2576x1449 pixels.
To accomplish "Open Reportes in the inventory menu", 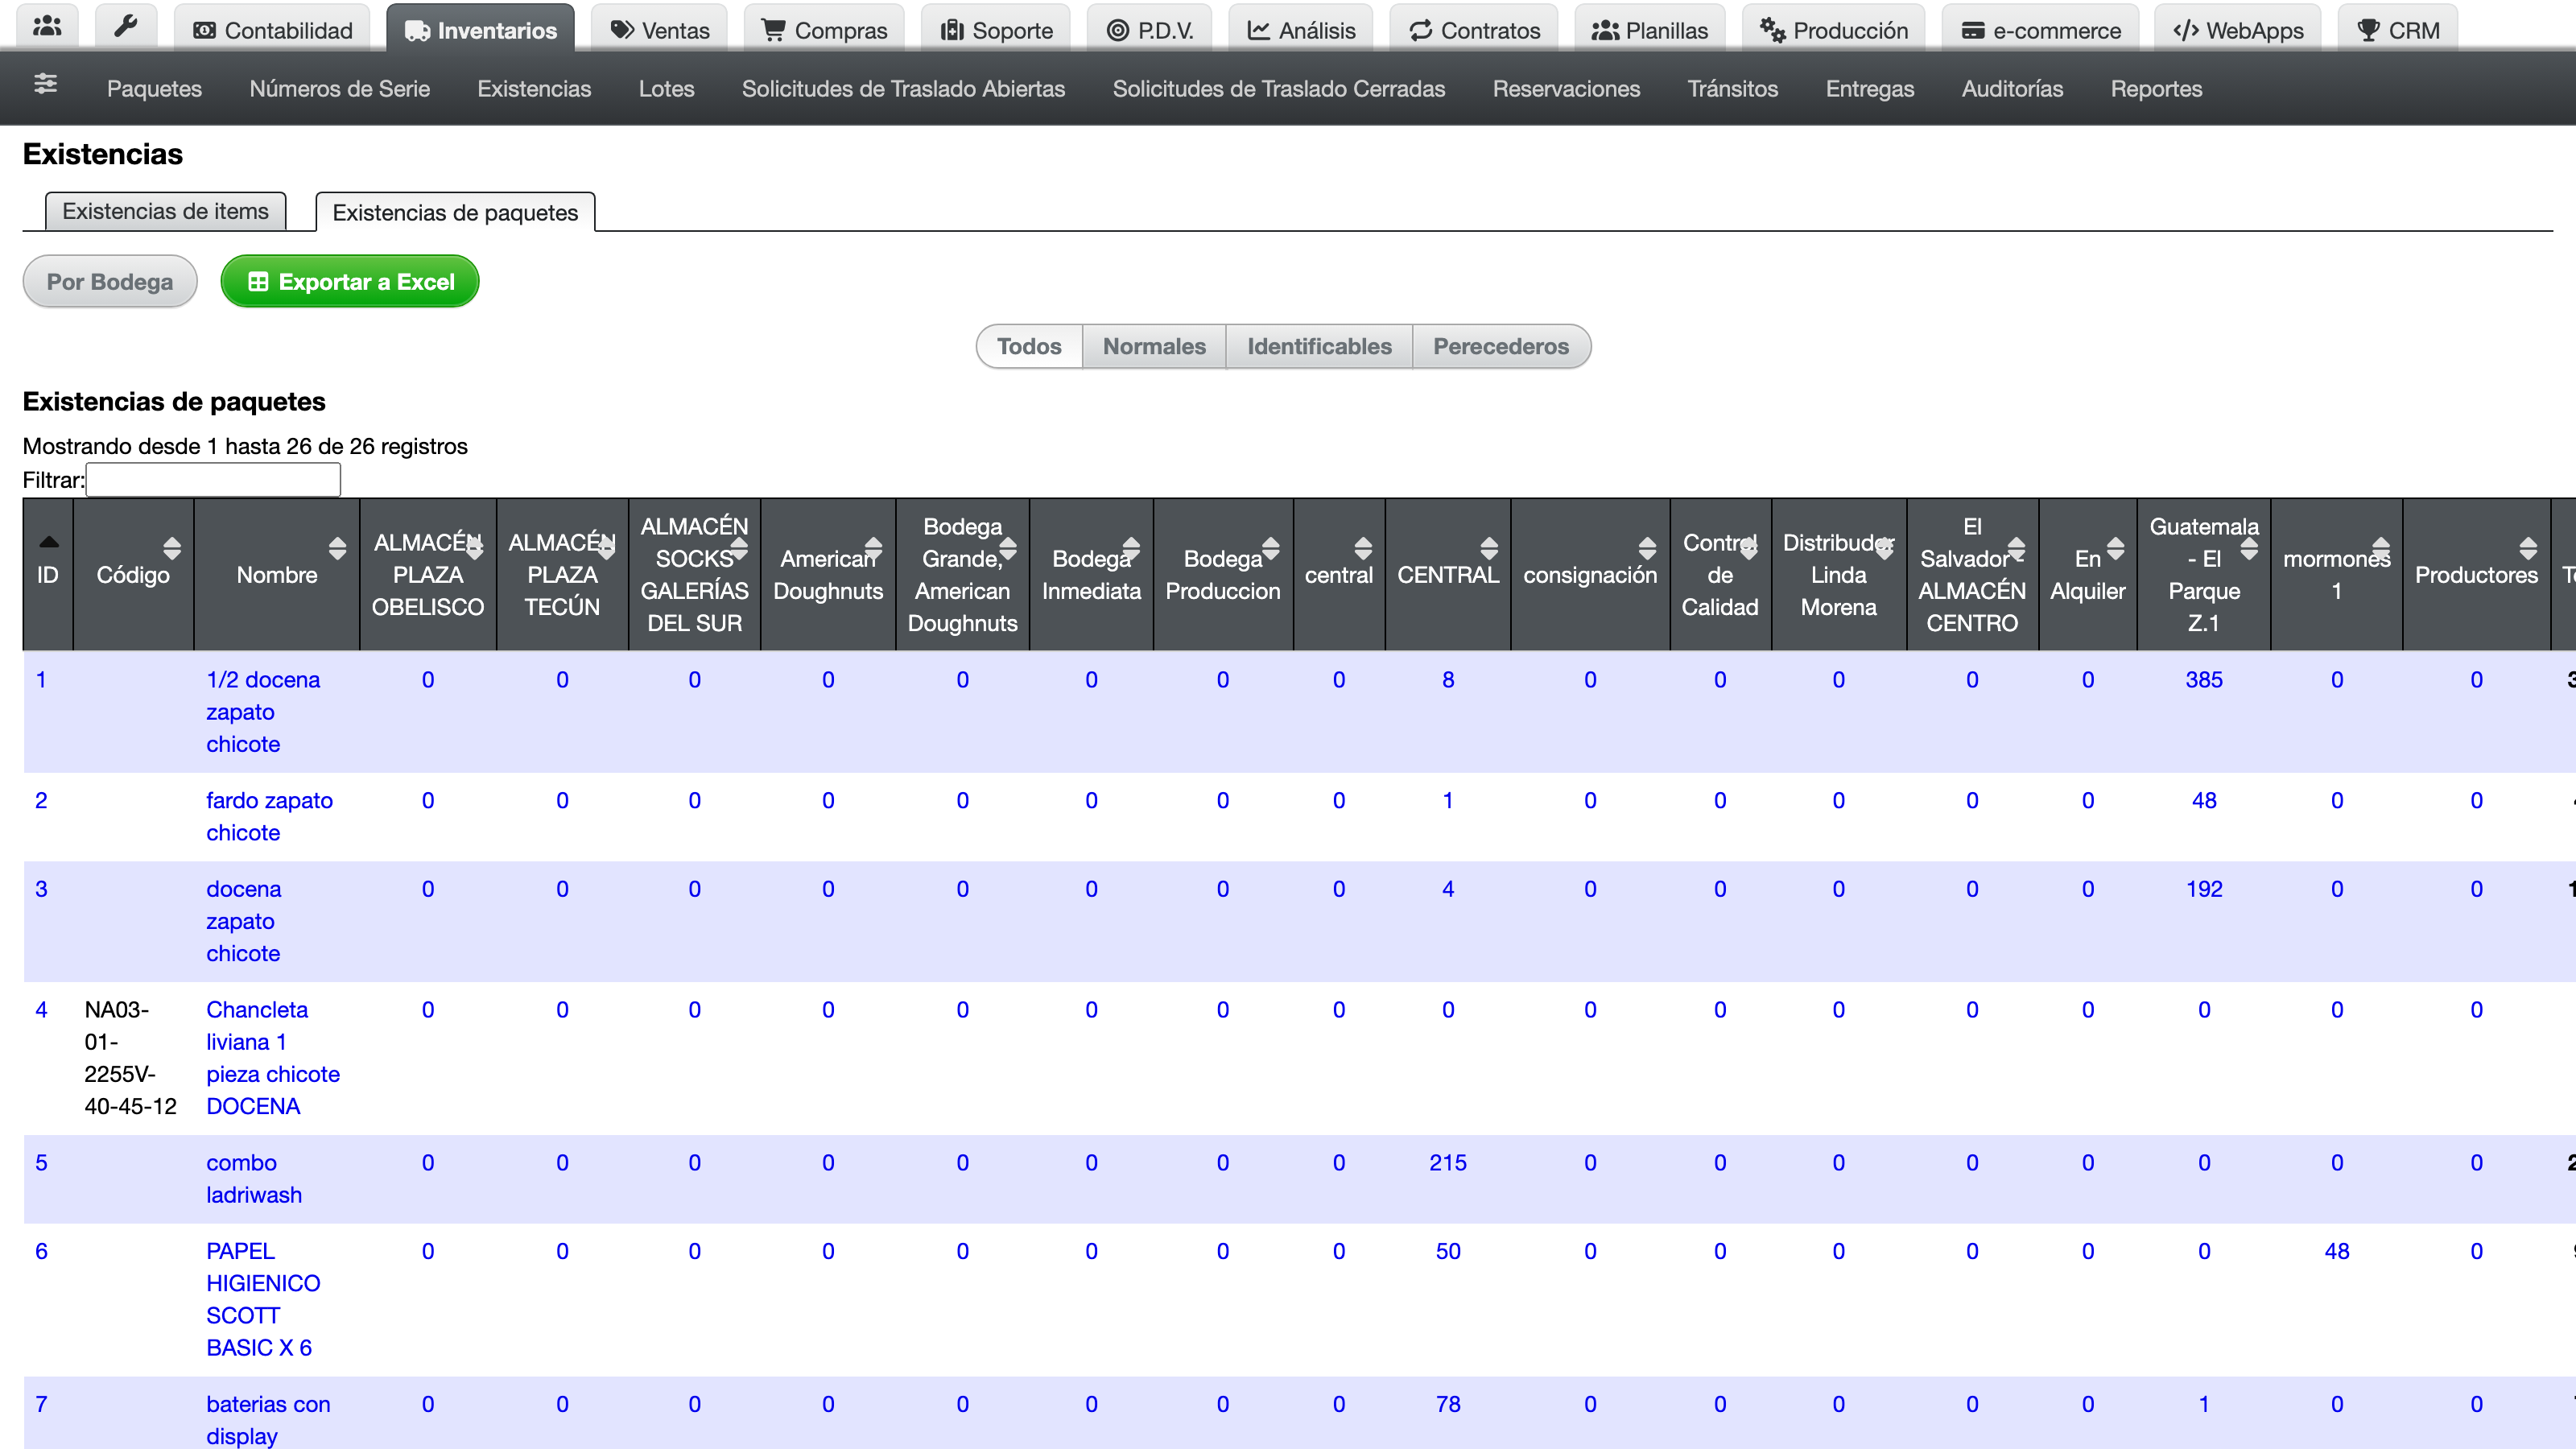I will point(2156,88).
